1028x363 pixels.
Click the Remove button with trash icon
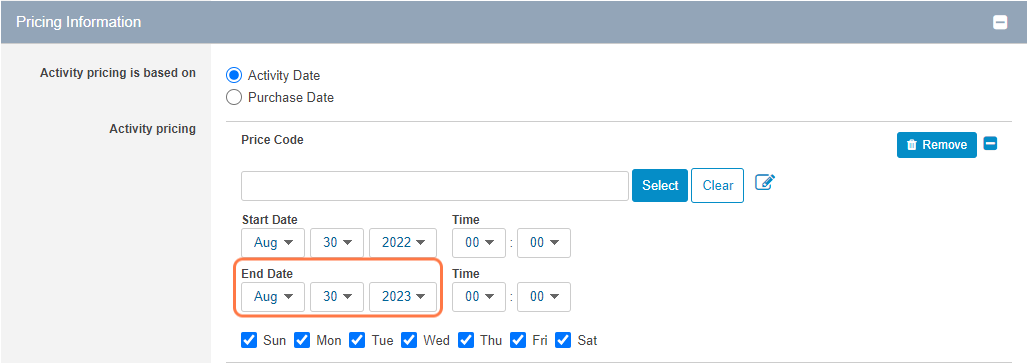tap(936, 145)
